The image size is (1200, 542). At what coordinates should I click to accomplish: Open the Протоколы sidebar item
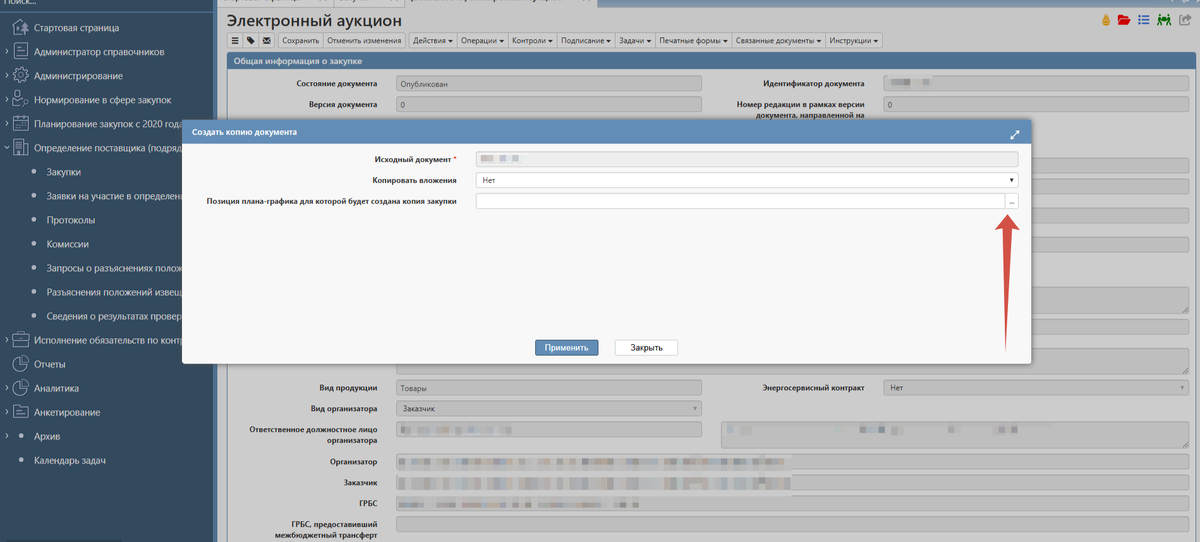[x=70, y=220]
